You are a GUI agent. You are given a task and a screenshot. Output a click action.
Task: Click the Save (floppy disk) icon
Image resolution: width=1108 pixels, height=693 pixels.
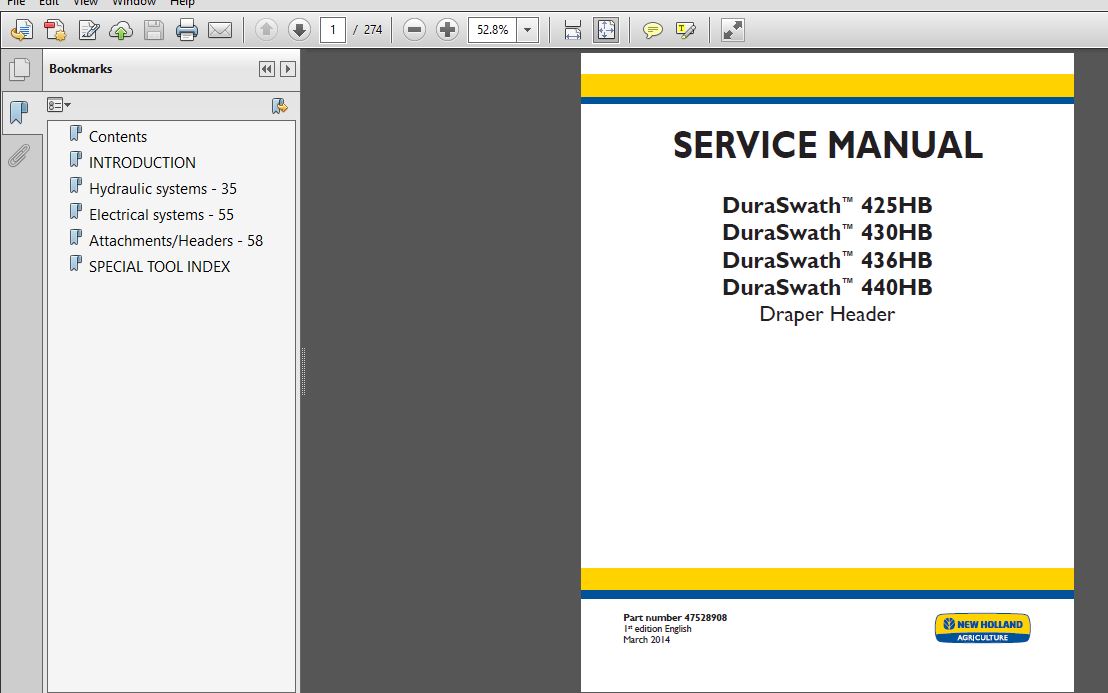[153, 30]
